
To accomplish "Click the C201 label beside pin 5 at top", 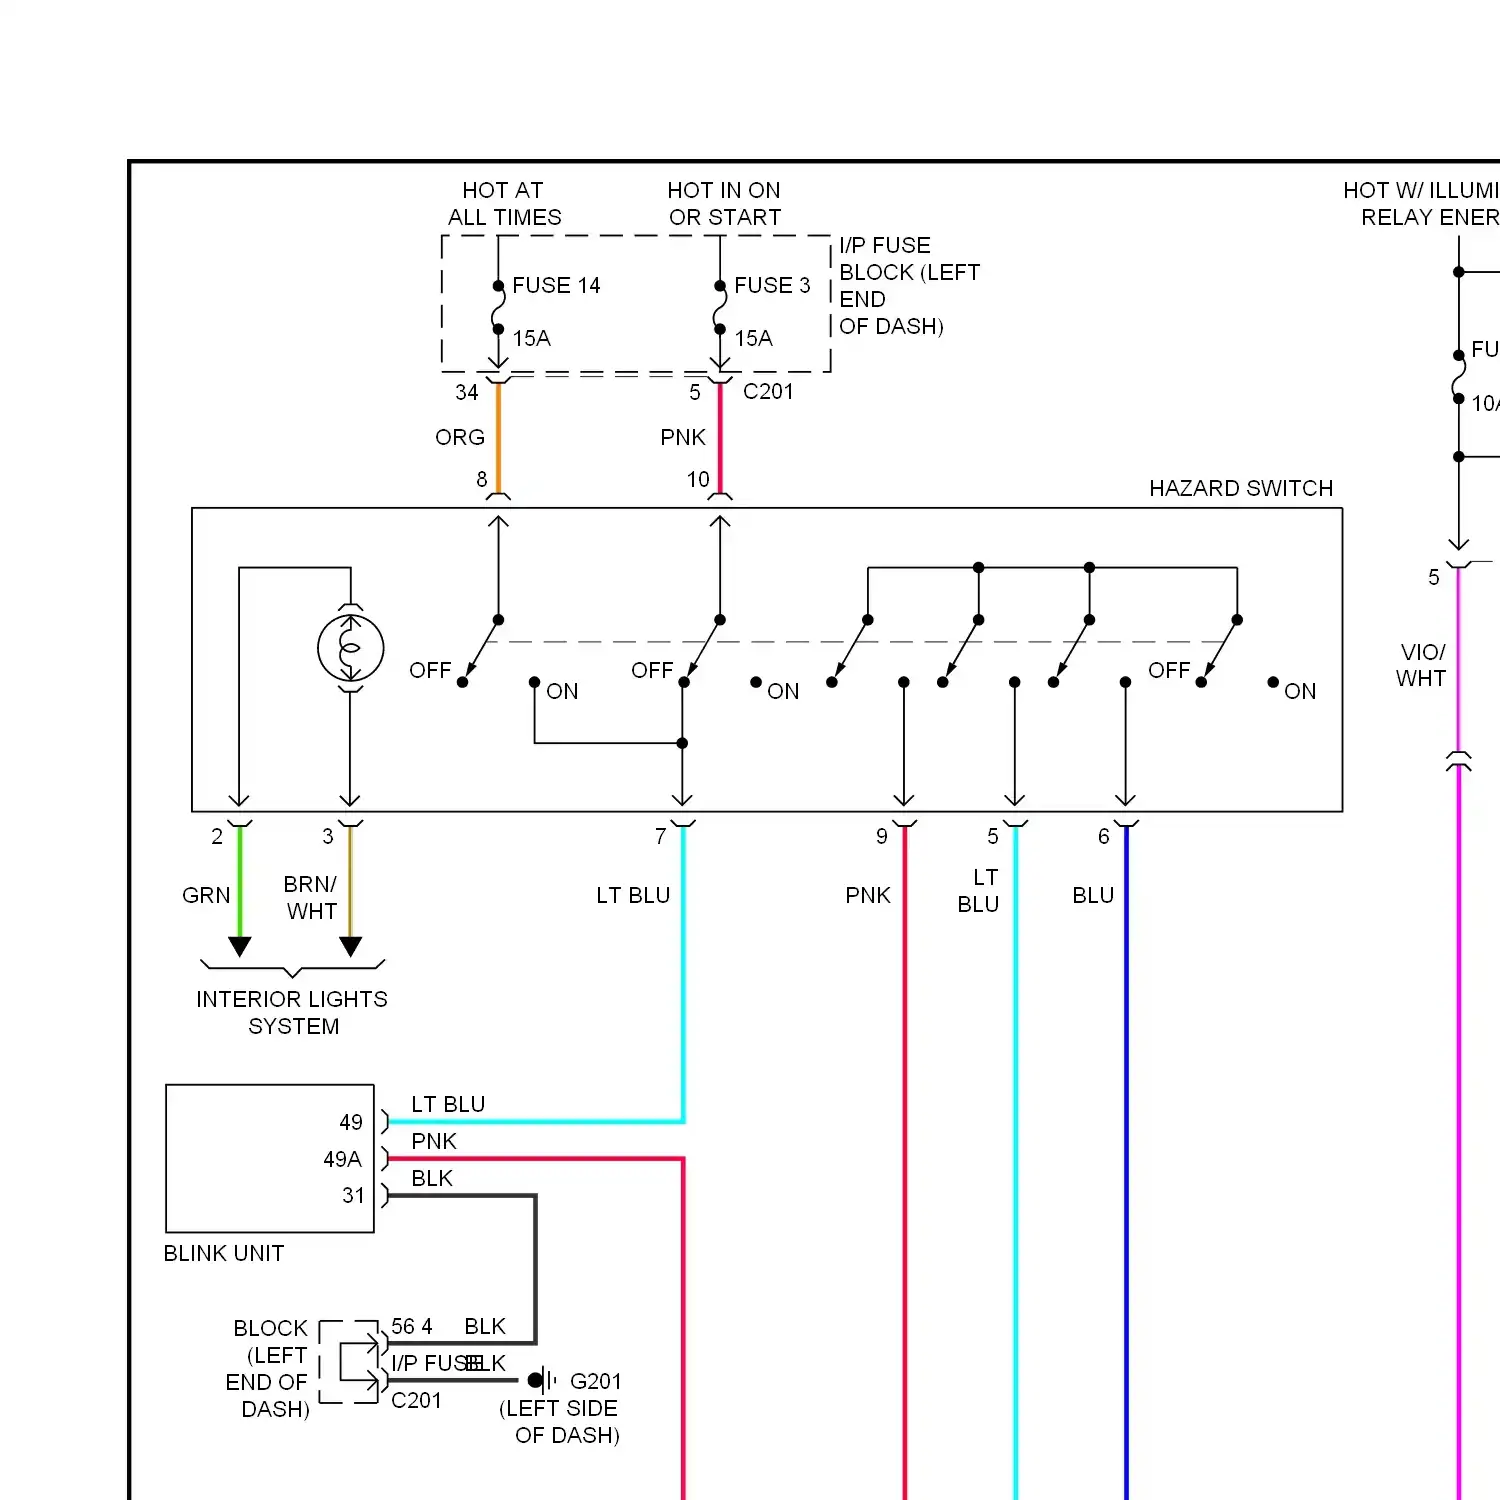I will click(768, 391).
